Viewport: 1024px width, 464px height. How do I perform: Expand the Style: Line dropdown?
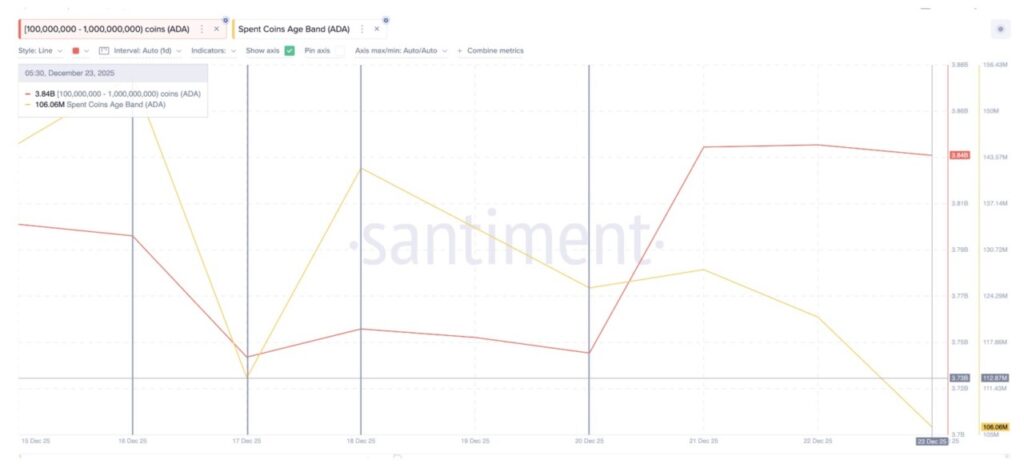41,50
